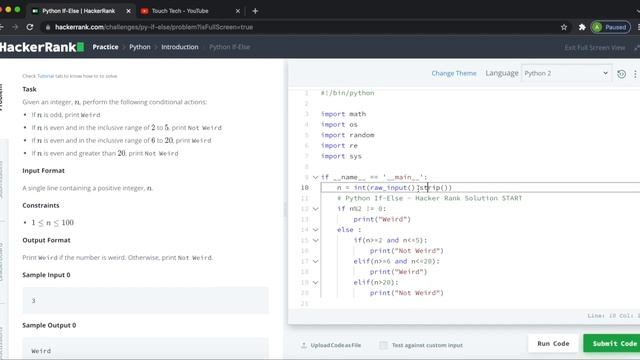This screenshot has height=360, width=640.
Task: Collapse the if __name__ block at line 9
Action: tap(315, 177)
